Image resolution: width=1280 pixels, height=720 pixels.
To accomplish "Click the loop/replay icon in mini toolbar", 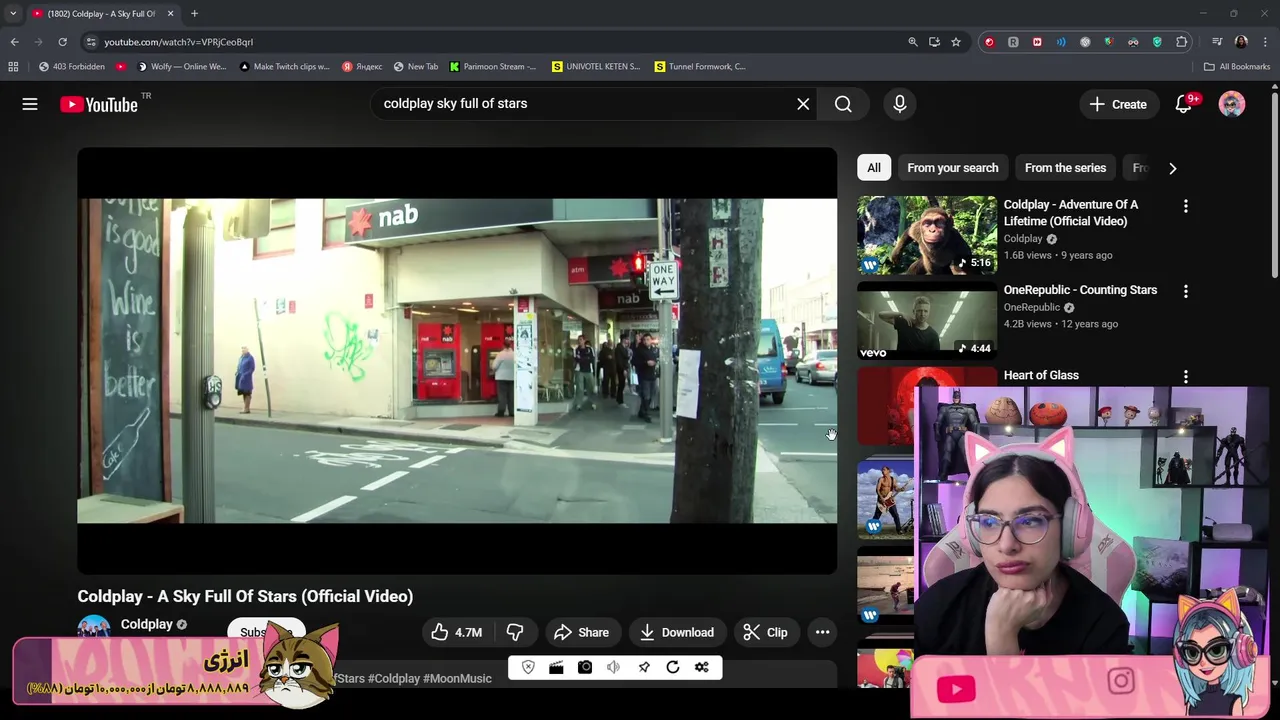I will point(673,667).
